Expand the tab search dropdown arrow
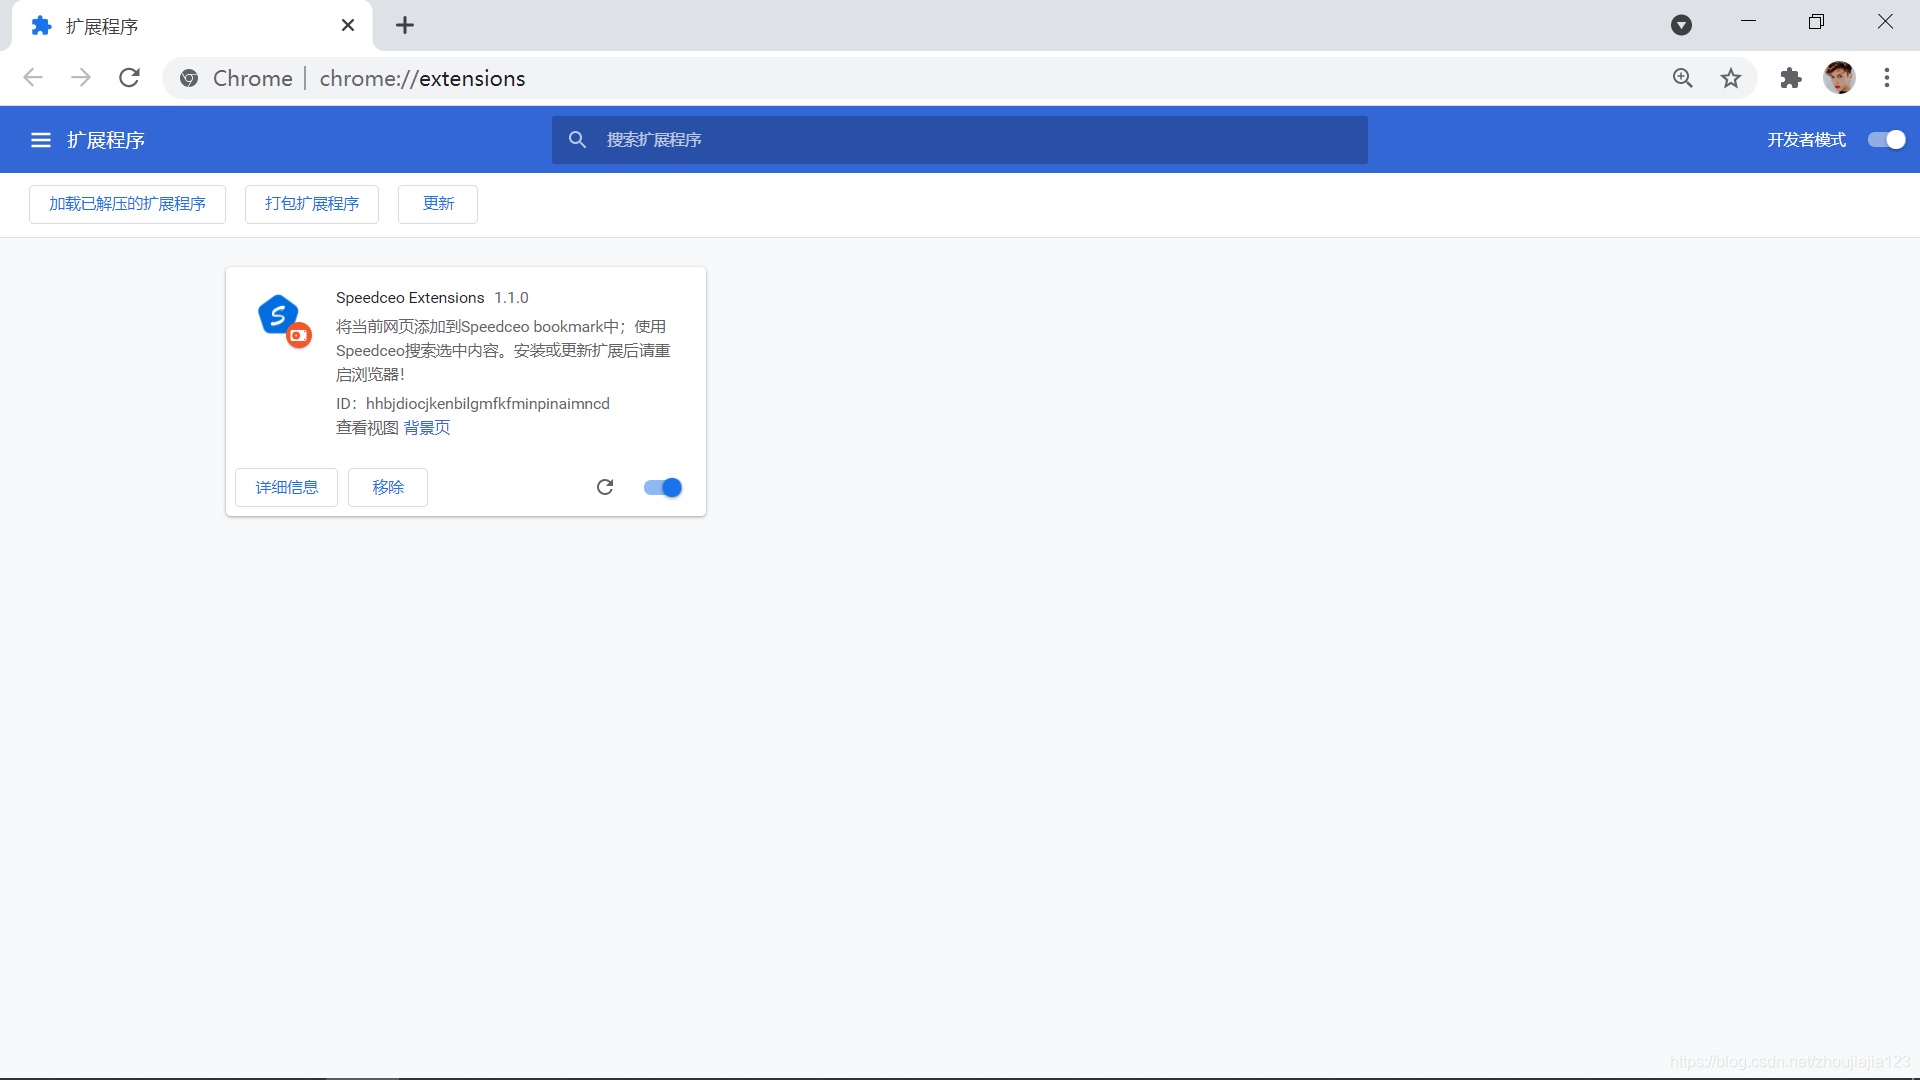The height and width of the screenshot is (1080, 1920). click(x=1681, y=25)
